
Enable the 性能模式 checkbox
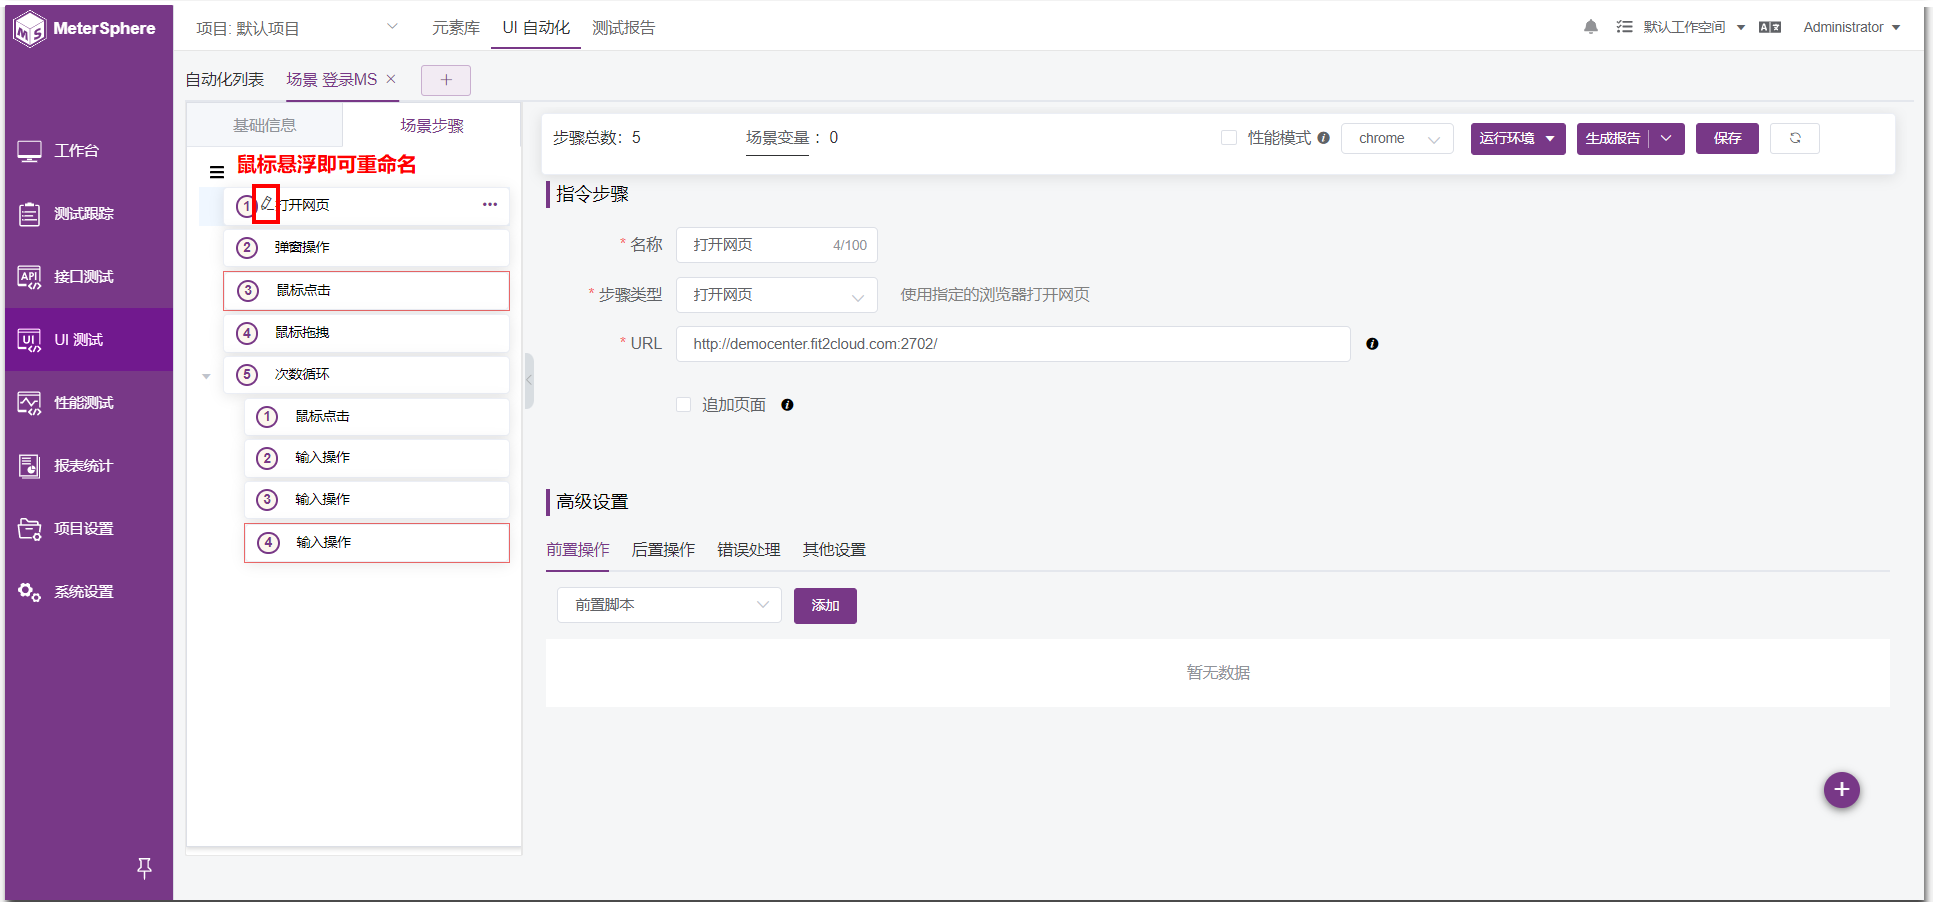coord(1229,138)
